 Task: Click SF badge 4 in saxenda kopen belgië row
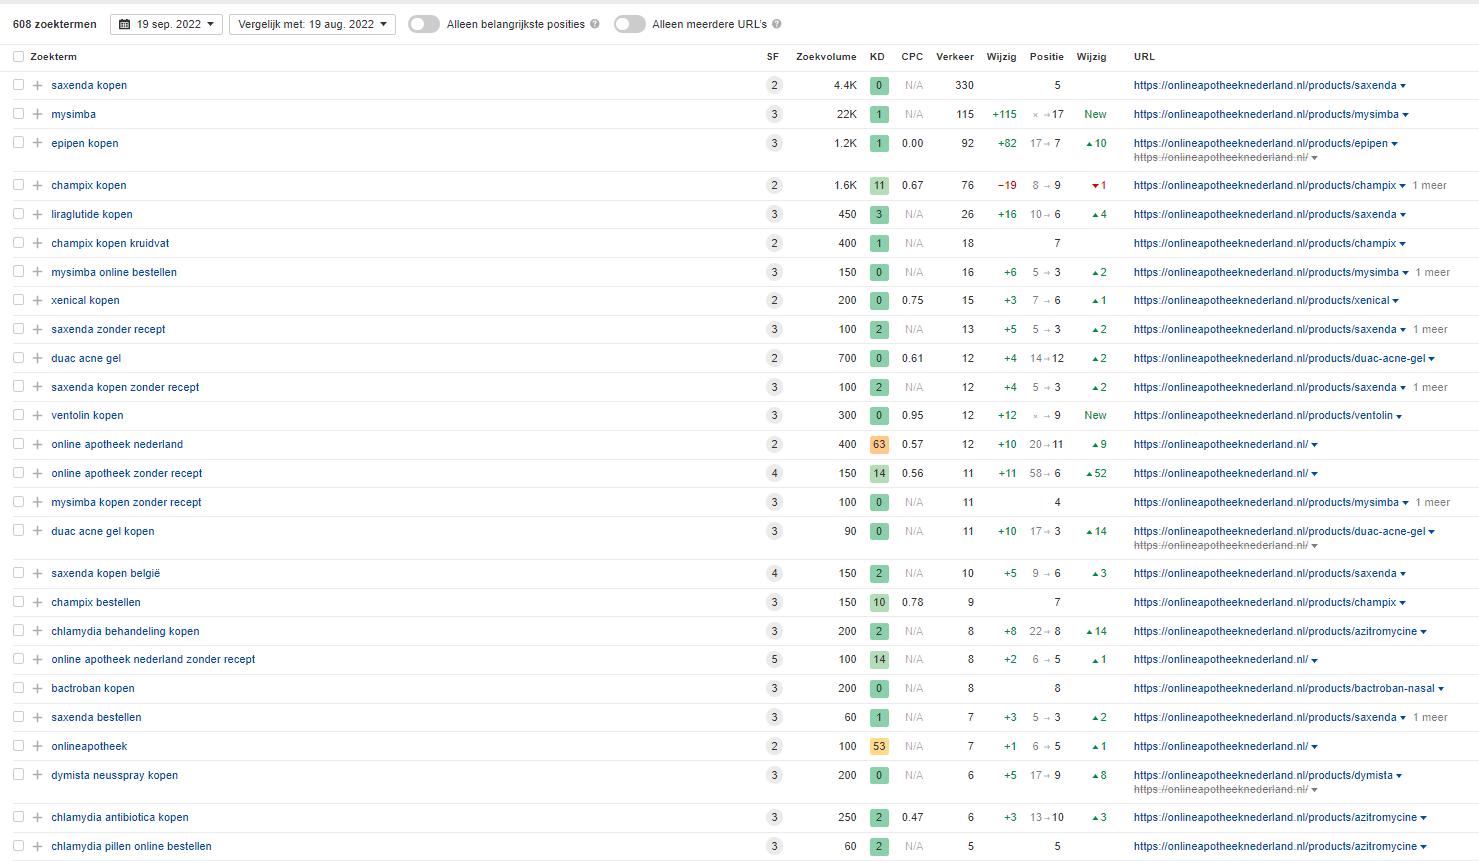pos(773,573)
